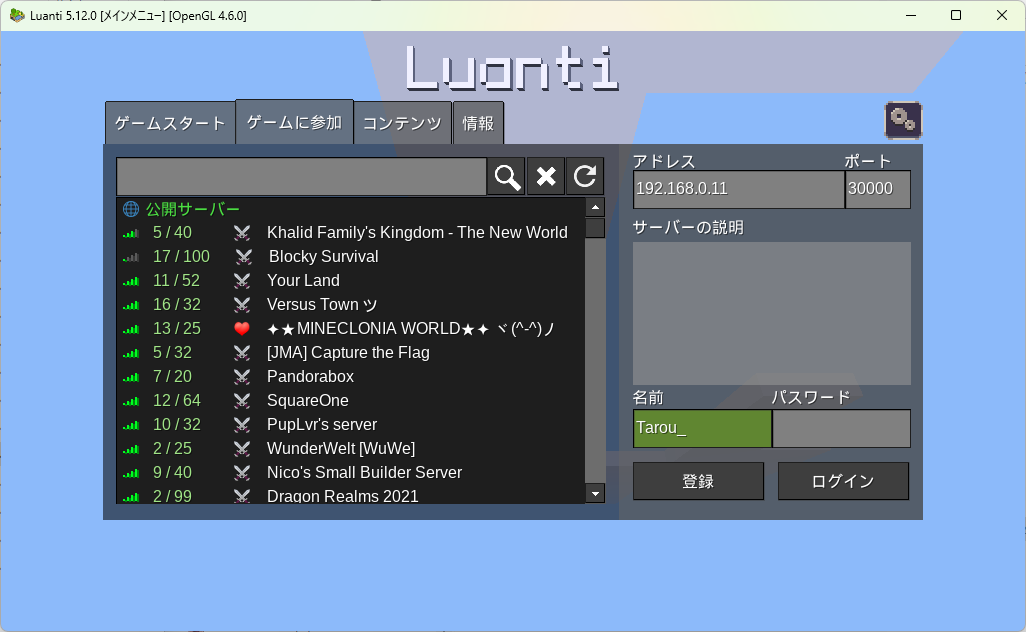Select the MINECLONIA WORLD server

coord(351,328)
